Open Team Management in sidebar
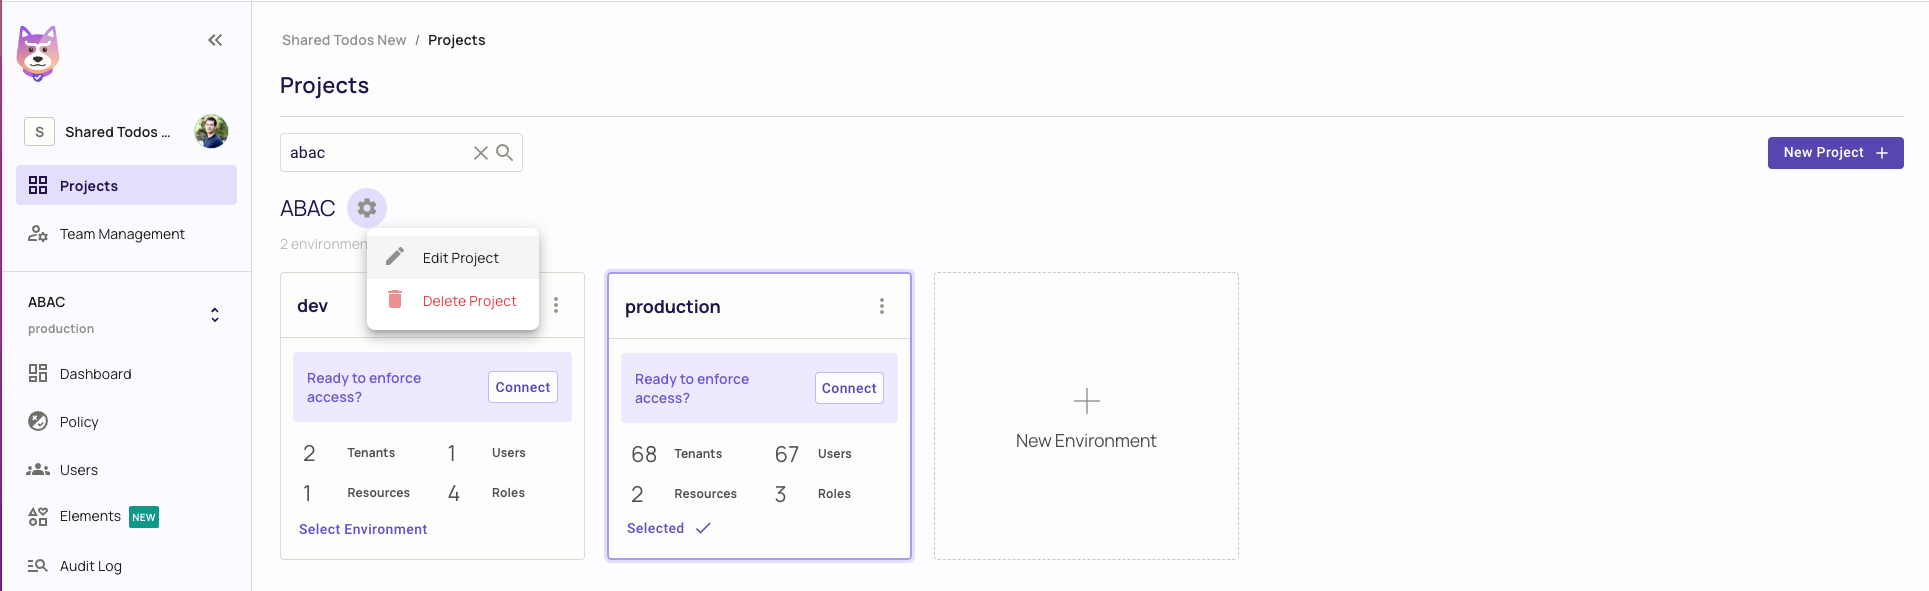 (x=122, y=234)
